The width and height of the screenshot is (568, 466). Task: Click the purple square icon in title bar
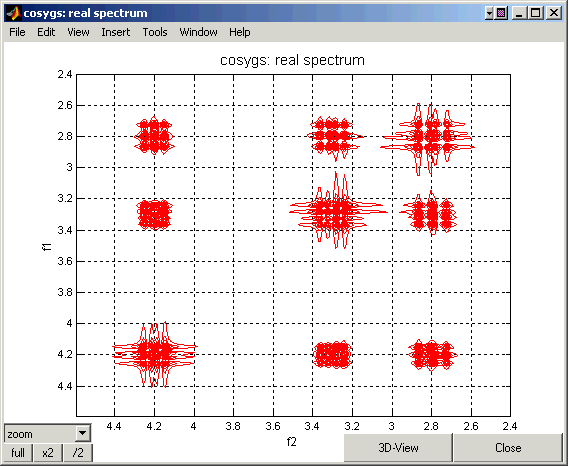tap(501, 13)
